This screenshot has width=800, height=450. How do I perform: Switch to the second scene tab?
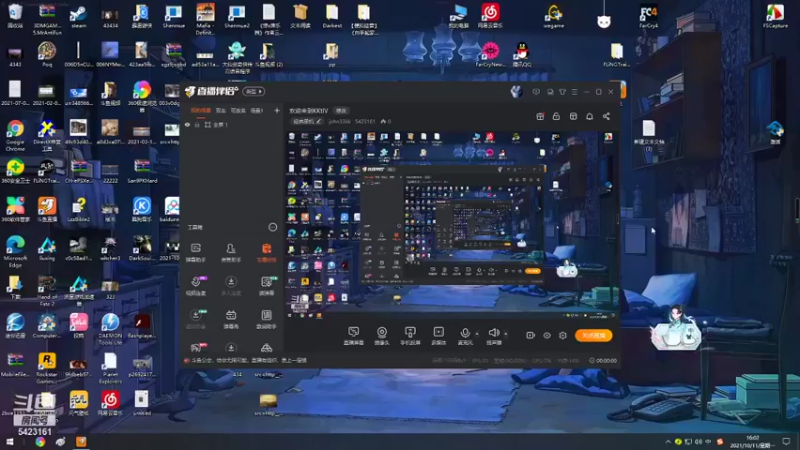(x=221, y=110)
